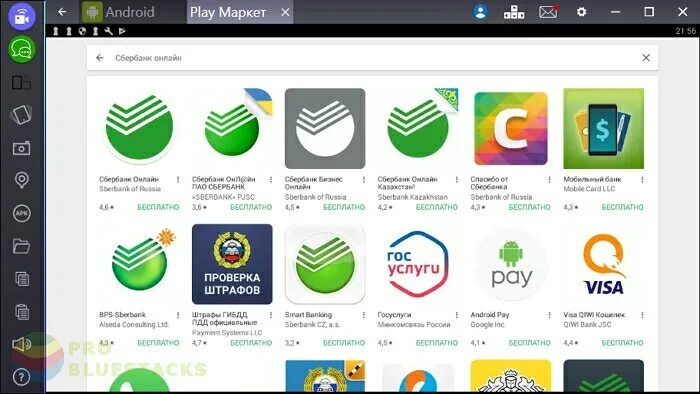Open the BlueStacks settings gear
Image resolution: width=700 pixels, height=394 pixels.
[x=581, y=12]
